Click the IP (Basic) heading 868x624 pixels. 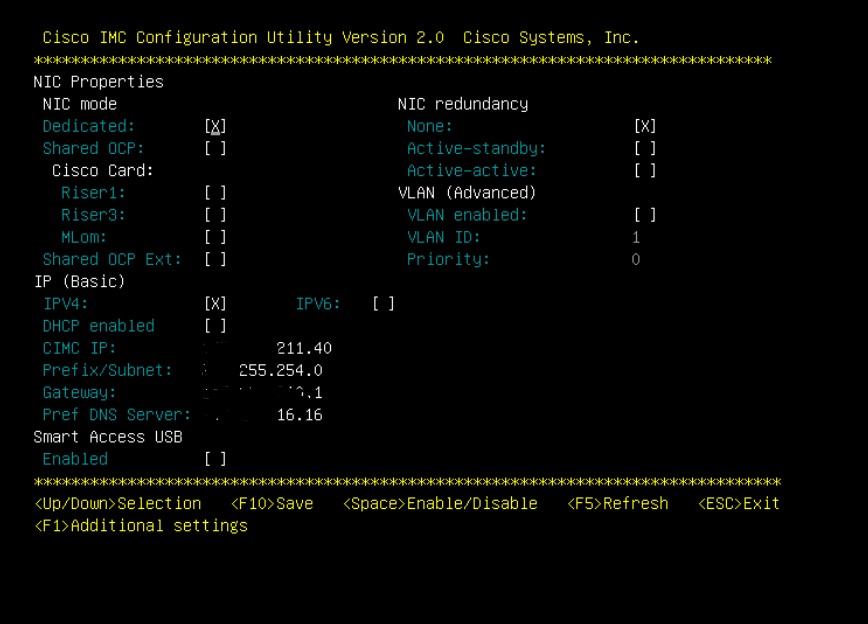pyautogui.click(x=80, y=281)
